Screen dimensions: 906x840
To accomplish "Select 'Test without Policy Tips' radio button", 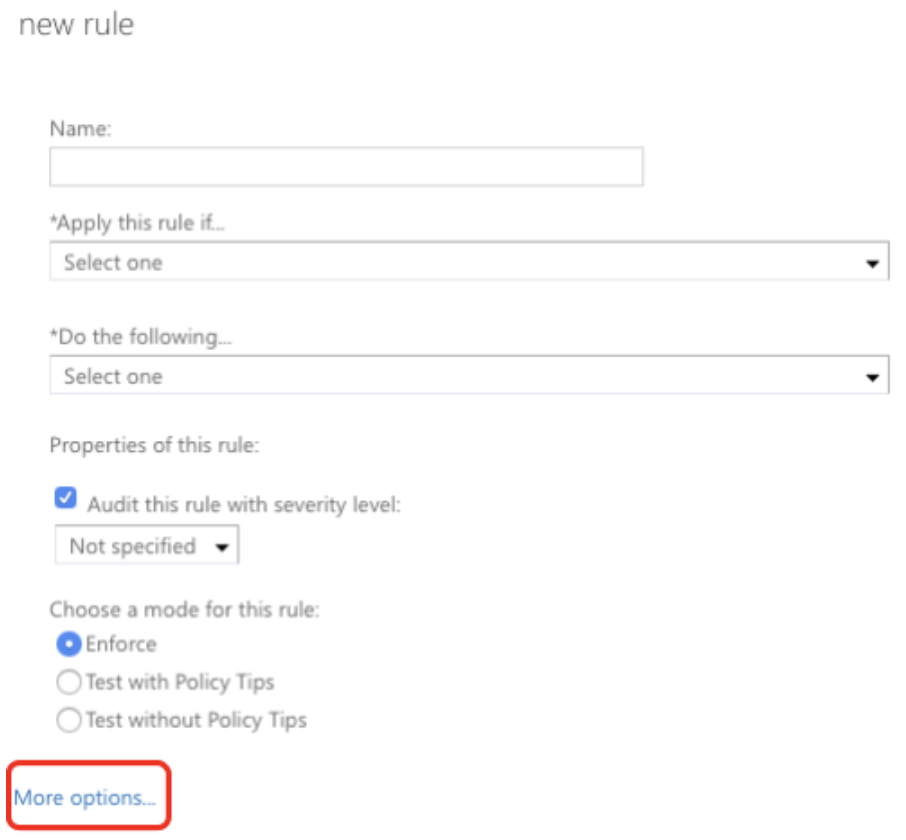I will (x=69, y=720).
